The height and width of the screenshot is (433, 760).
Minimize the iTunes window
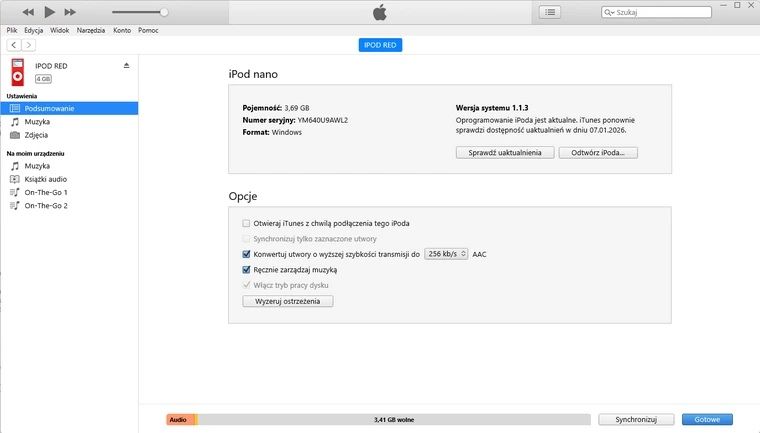pyautogui.click(x=723, y=5)
